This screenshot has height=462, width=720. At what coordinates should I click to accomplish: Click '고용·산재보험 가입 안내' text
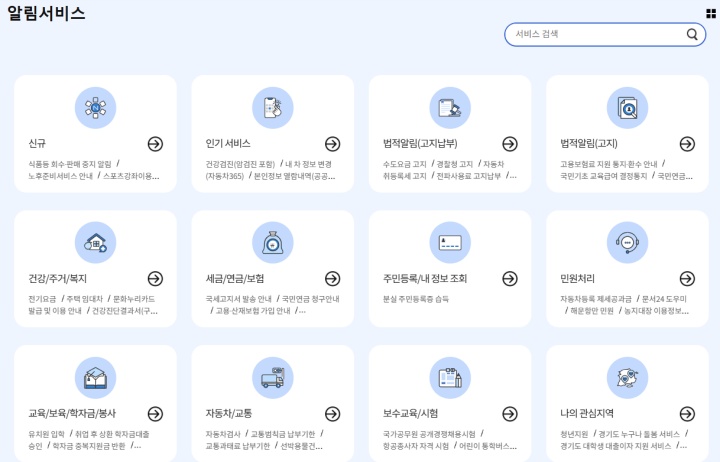(x=253, y=311)
